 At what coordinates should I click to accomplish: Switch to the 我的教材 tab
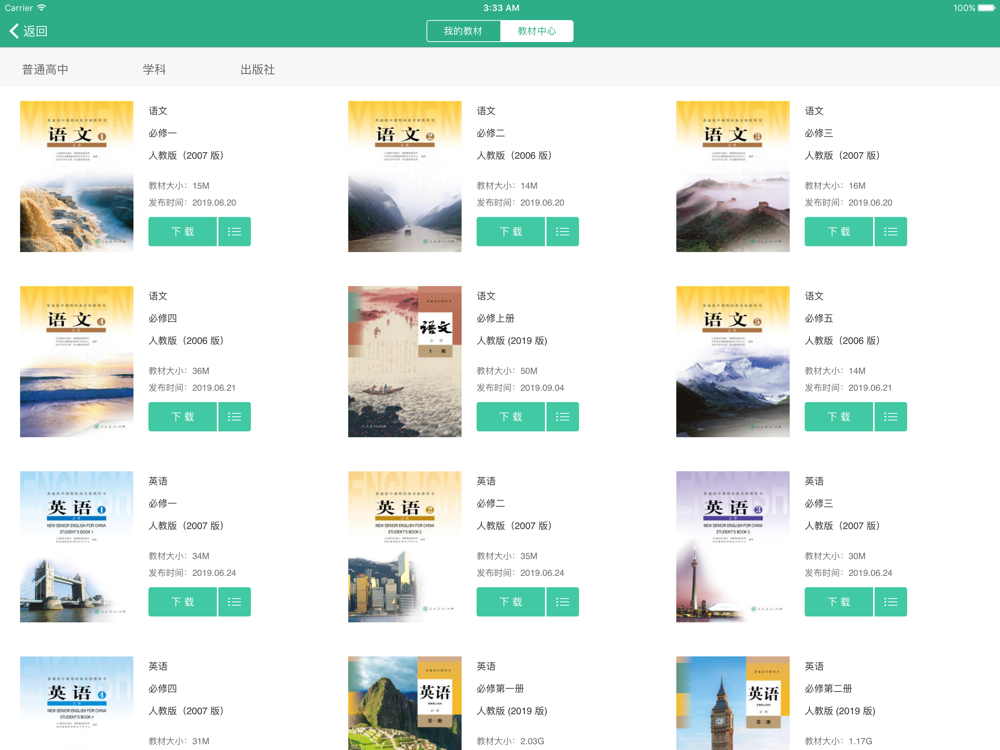point(464,31)
